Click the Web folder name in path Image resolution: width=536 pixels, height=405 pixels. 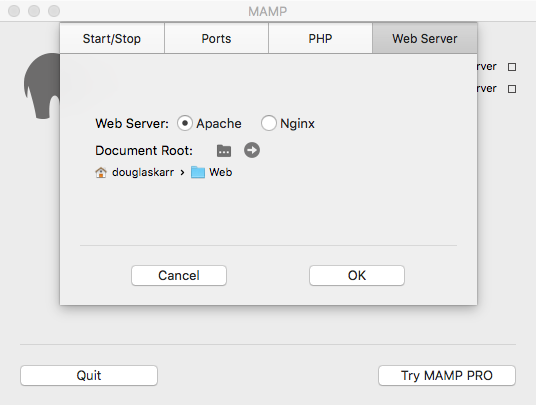click(220, 172)
